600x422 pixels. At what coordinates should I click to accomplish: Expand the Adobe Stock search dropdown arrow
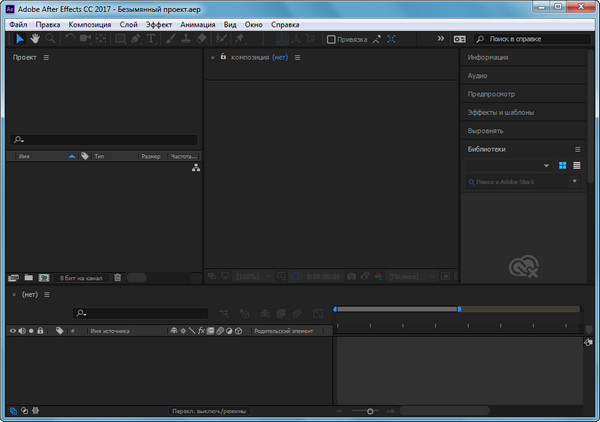575,182
